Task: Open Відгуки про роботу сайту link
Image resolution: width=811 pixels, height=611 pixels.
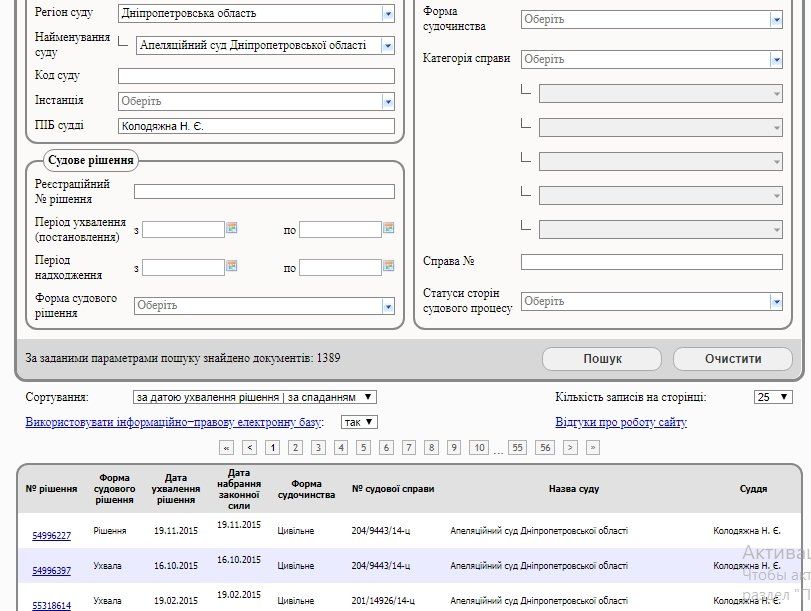Action: coord(621,422)
